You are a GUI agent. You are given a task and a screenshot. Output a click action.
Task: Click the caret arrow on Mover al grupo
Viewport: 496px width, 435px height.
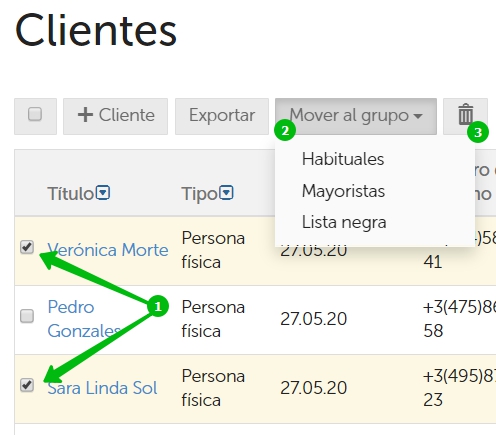[418, 116]
